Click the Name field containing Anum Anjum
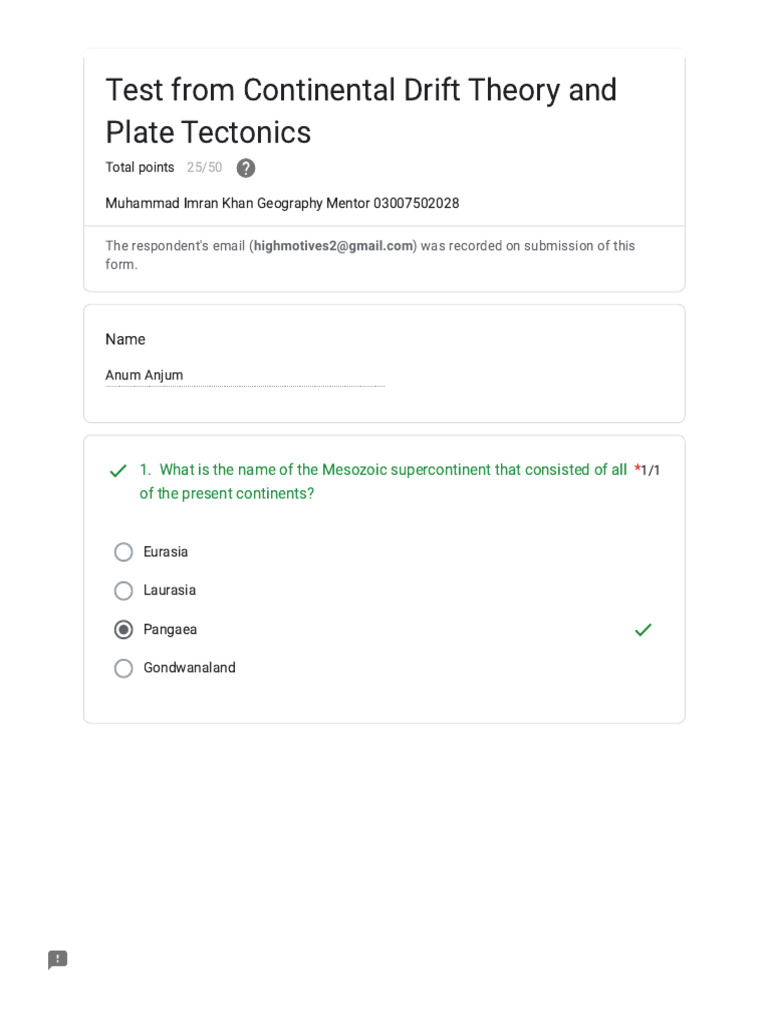 [x=244, y=376]
